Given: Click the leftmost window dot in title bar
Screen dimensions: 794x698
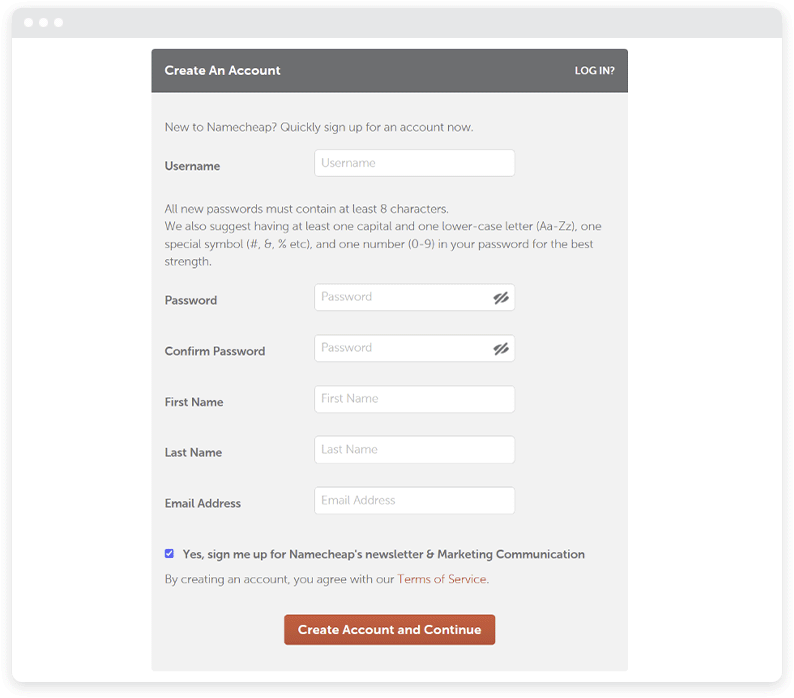Looking at the screenshot, I should tap(28, 22).
